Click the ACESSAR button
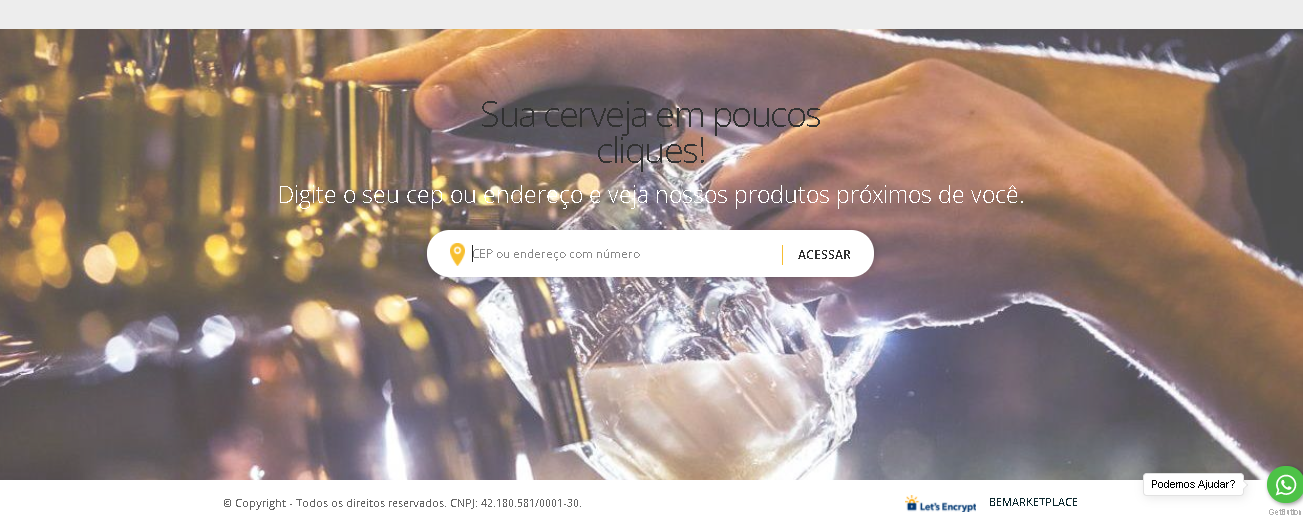 (824, 254)
